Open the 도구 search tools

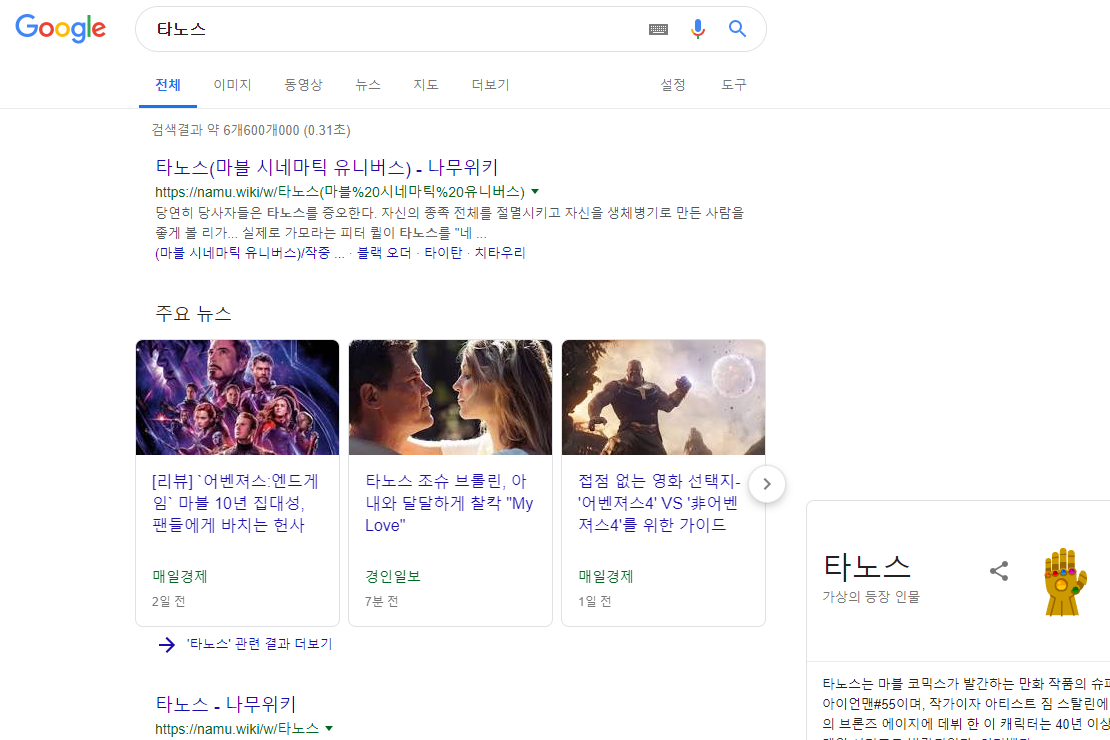tap(734, 85)
